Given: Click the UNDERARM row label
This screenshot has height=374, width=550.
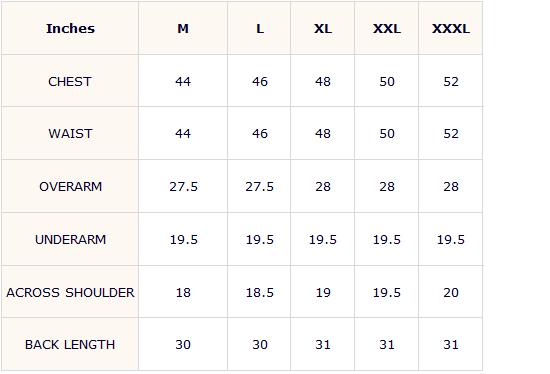Looking at the screenshot, I should point(71,240).
